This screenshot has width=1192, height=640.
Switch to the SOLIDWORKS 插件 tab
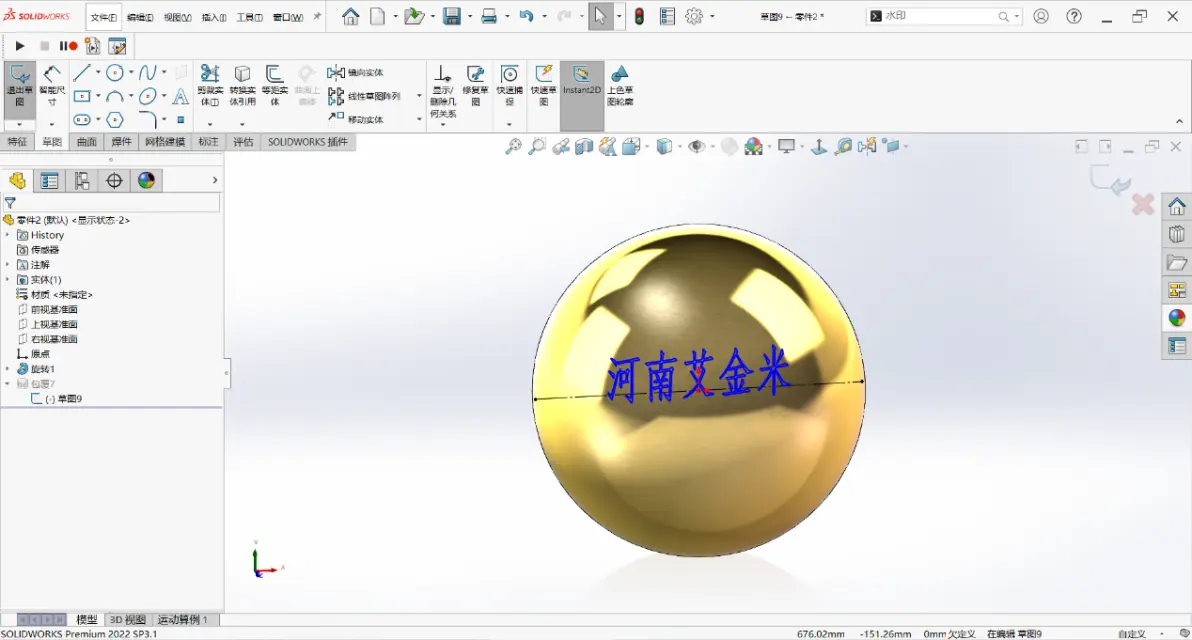coord(307,142)
